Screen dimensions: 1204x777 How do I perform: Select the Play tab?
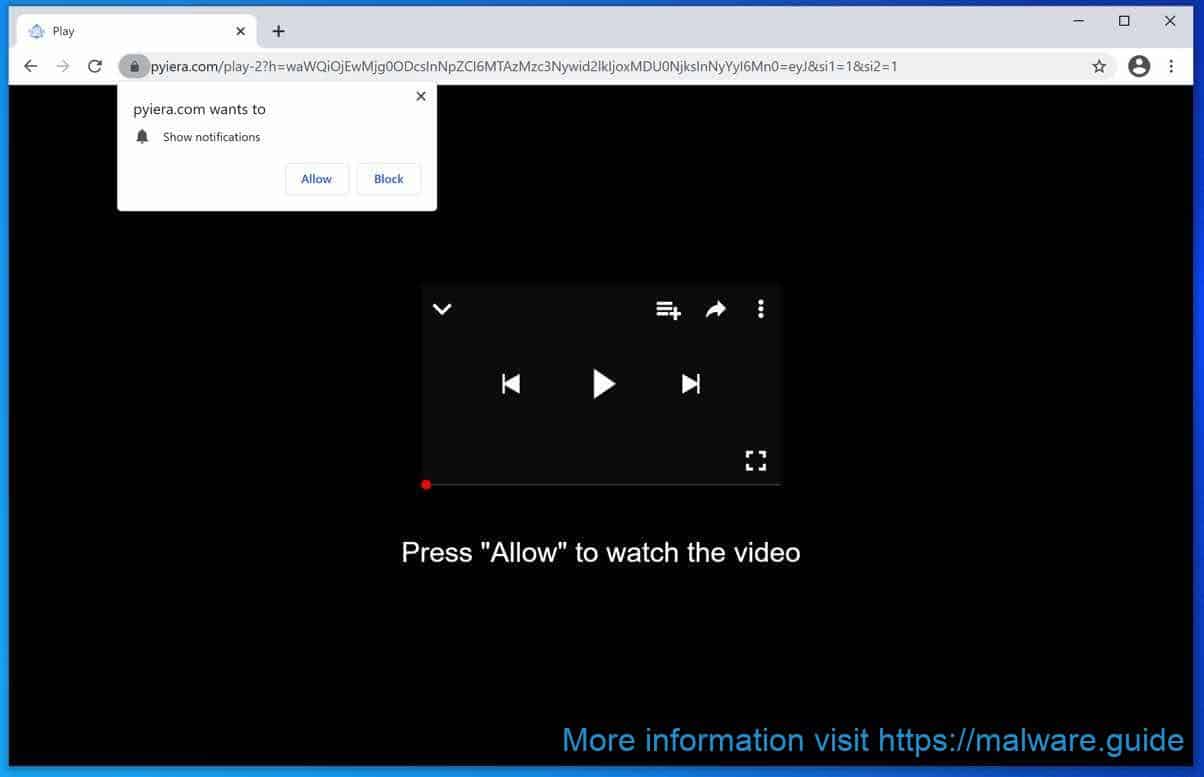(x=137, y=31)
